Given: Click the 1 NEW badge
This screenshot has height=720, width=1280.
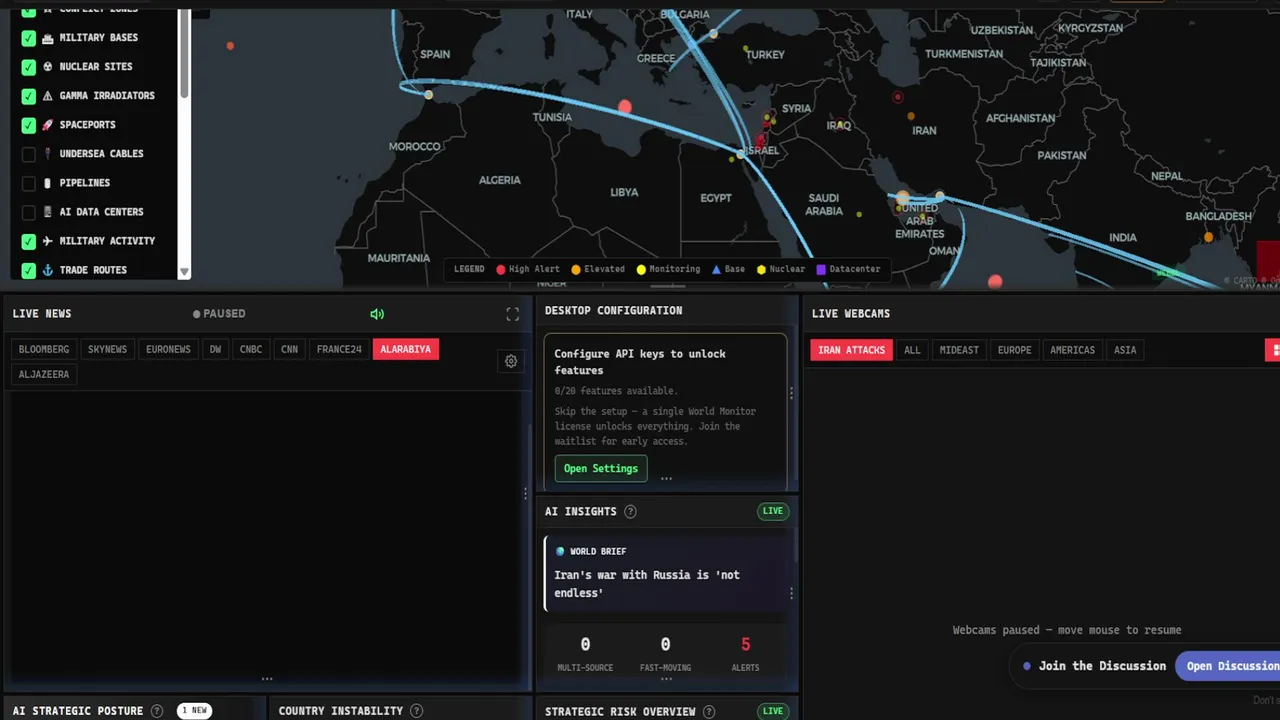Looking at the screenshot, I should [195, 711].
